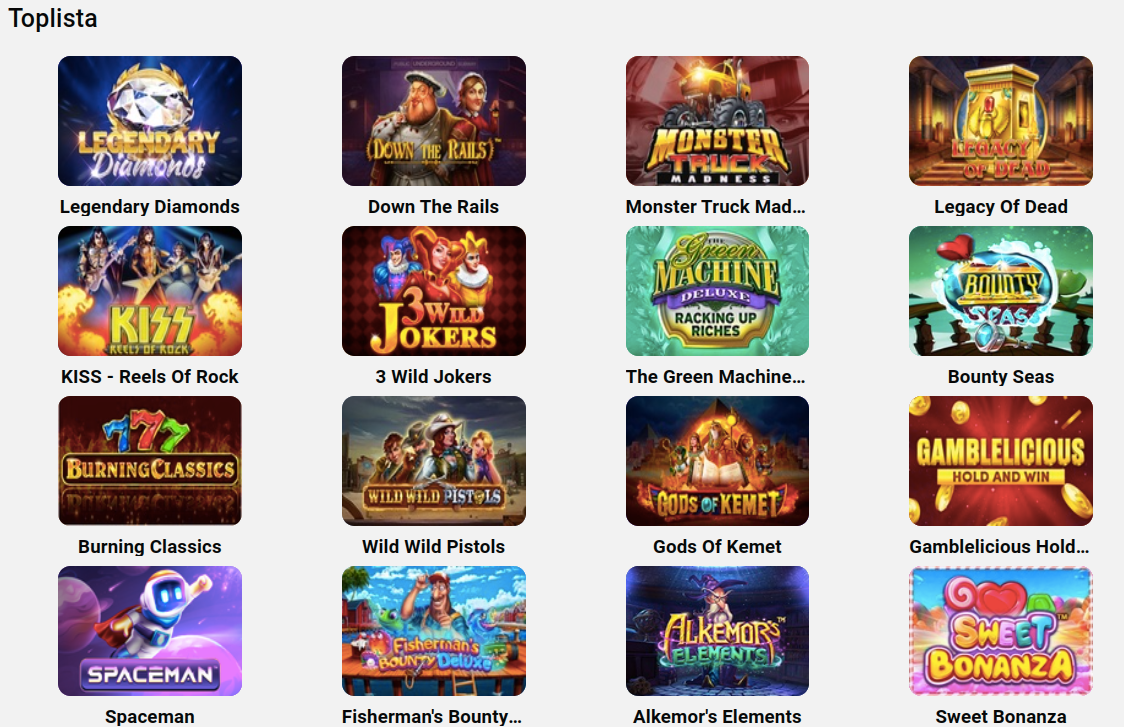The height and width of the screenshot is (727, 1124).
Task: Open the Burning Classics 777 thumbnail
Action: pos(150,461)
